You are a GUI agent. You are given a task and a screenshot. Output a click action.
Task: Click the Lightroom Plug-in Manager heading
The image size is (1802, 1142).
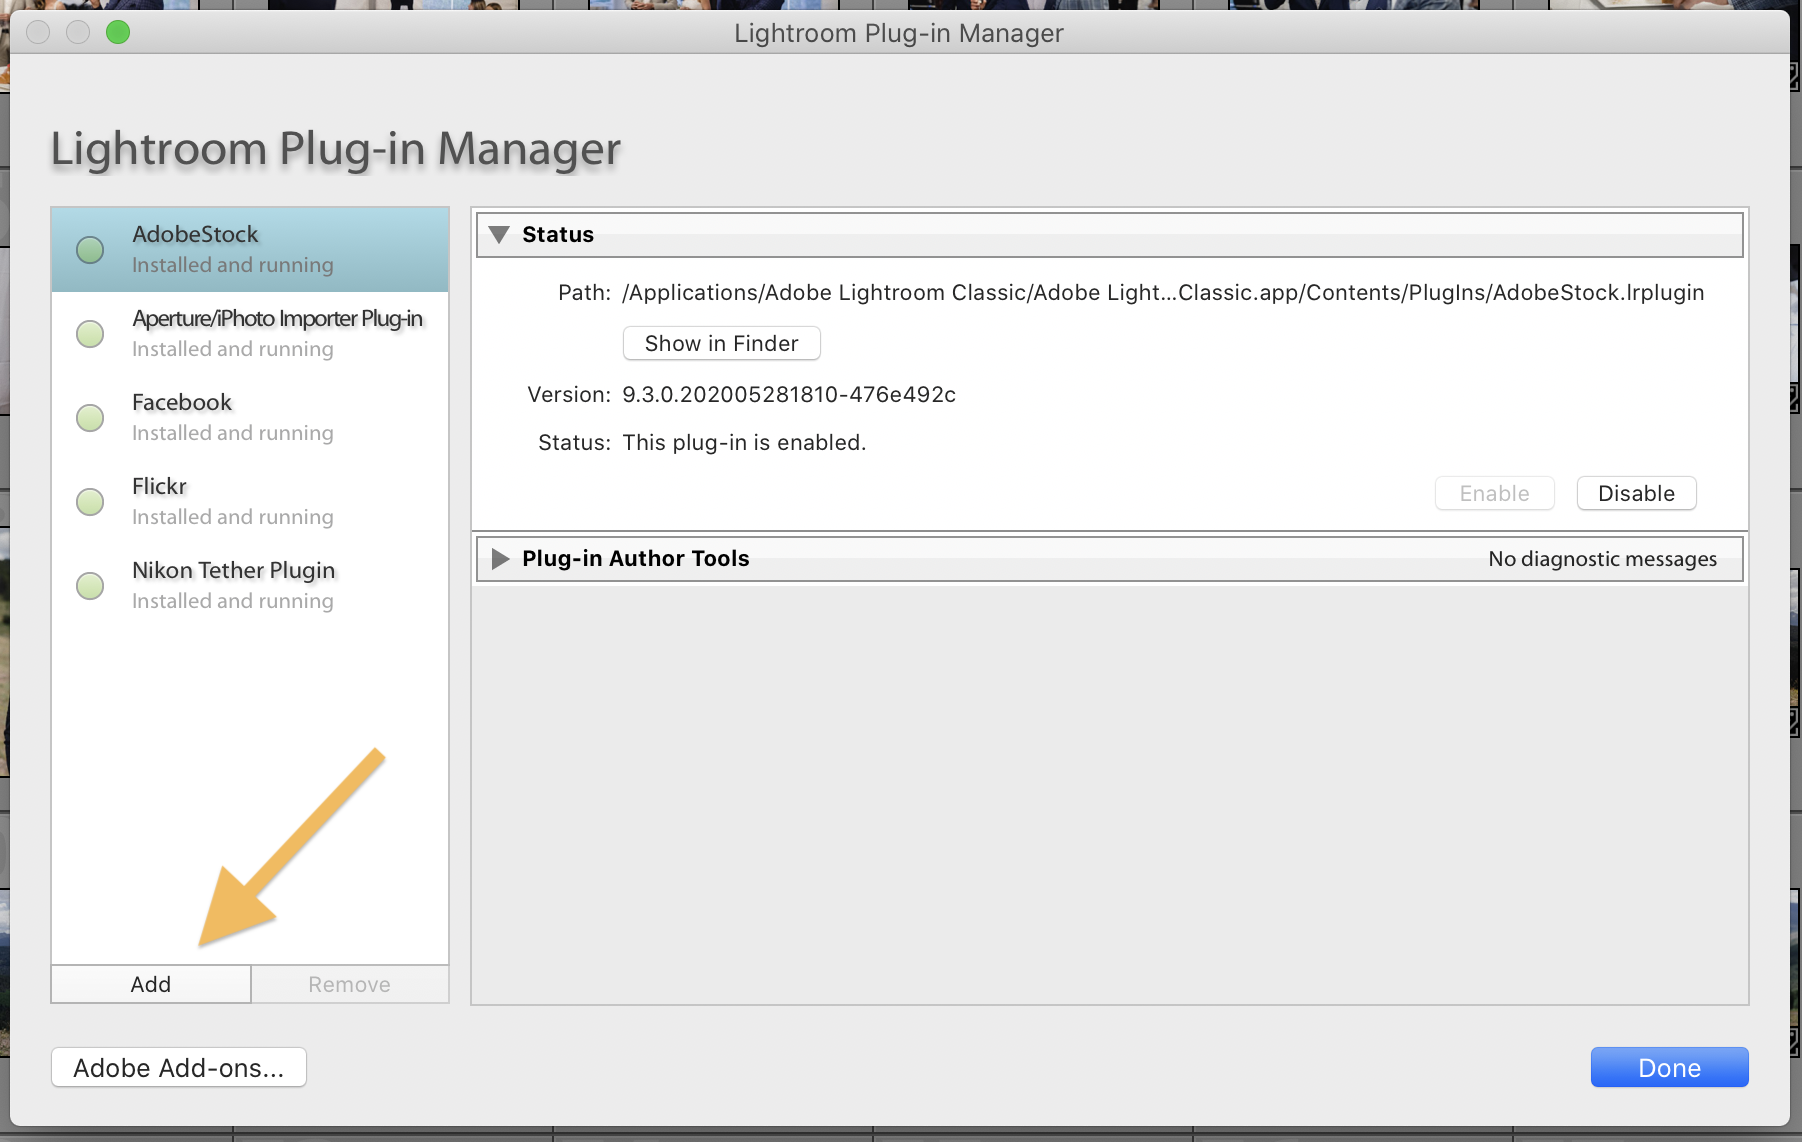coord(336,149)
